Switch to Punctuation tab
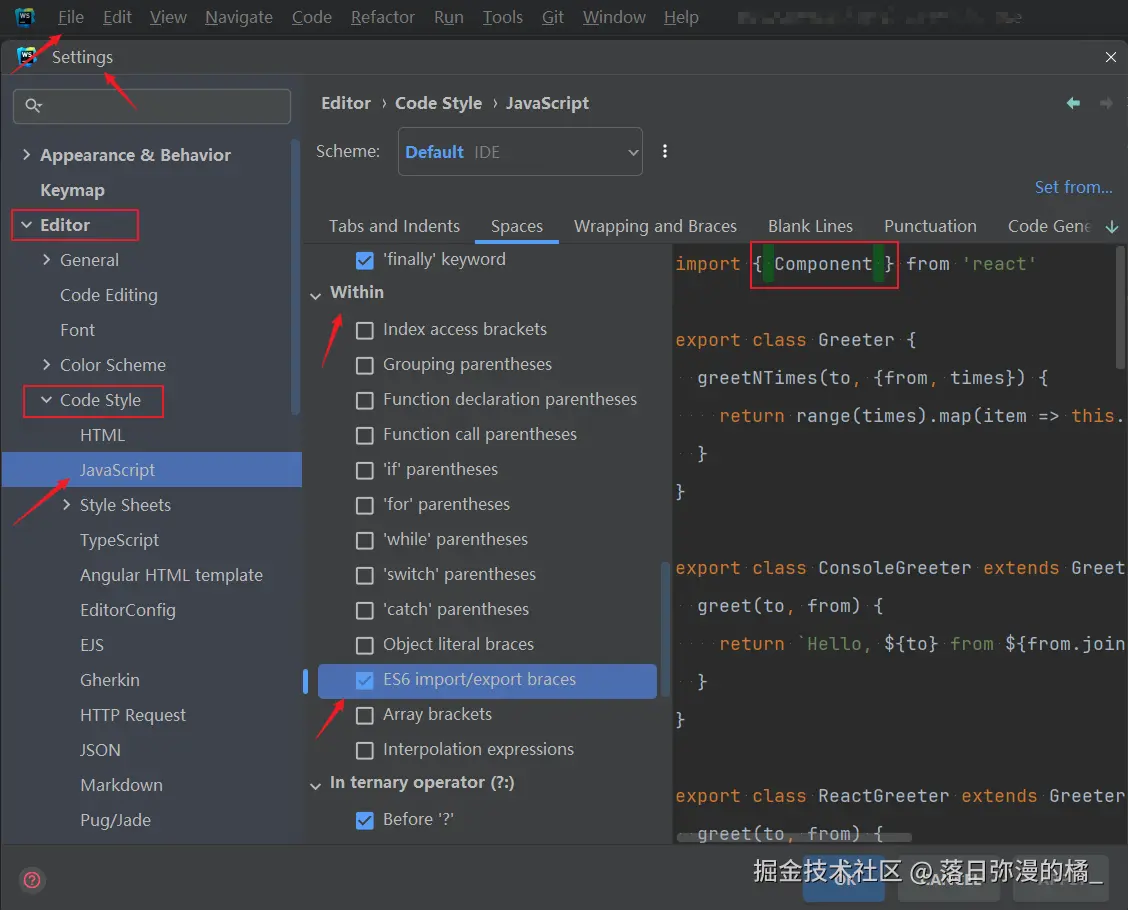Image resolution: width=1128 pixels, height=910 pixels. 930,227
